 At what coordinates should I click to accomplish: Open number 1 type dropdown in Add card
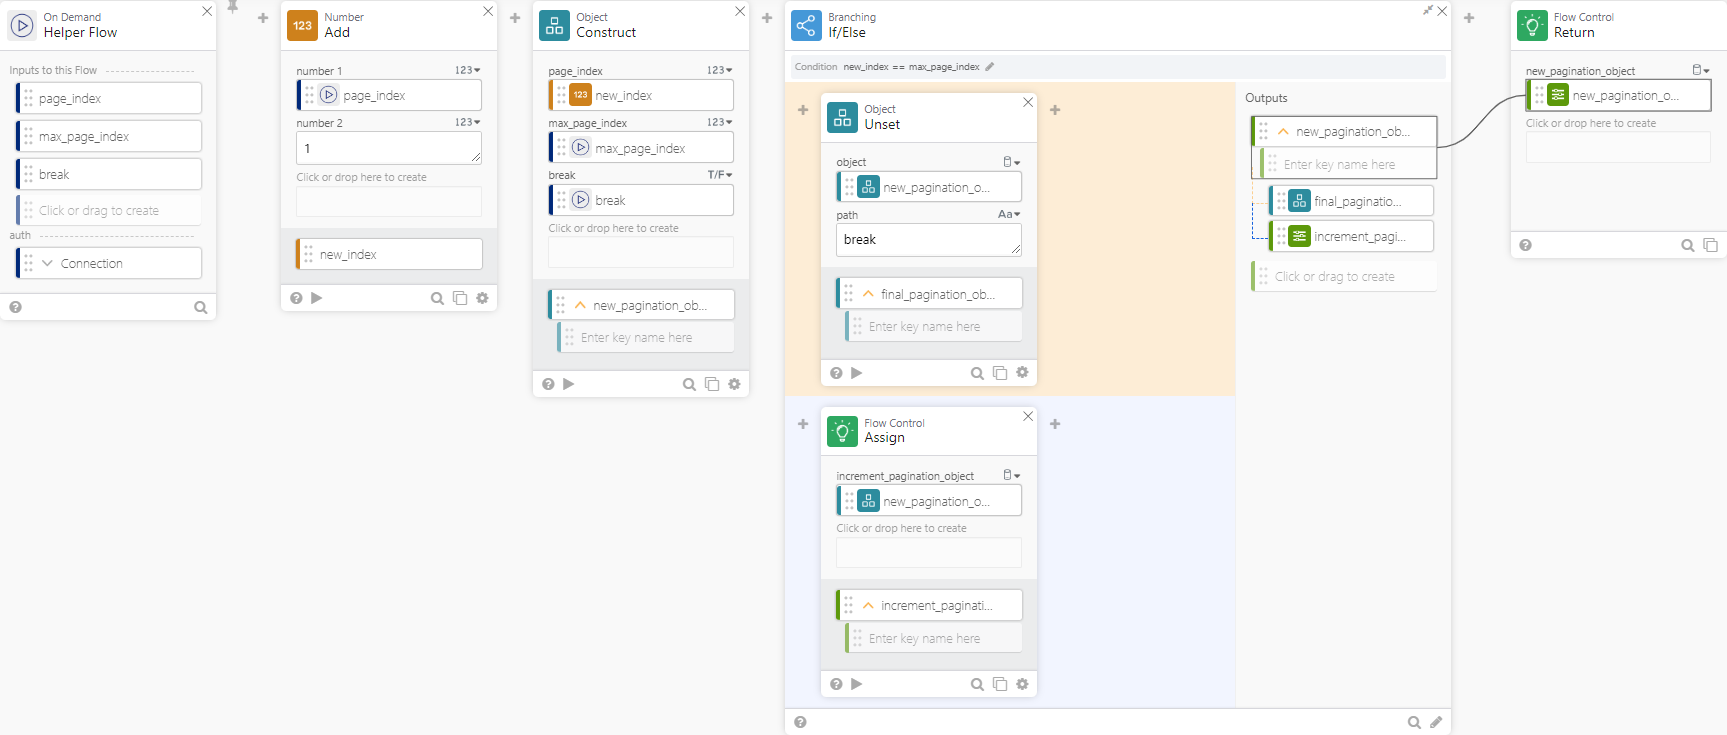pos(467,71)
